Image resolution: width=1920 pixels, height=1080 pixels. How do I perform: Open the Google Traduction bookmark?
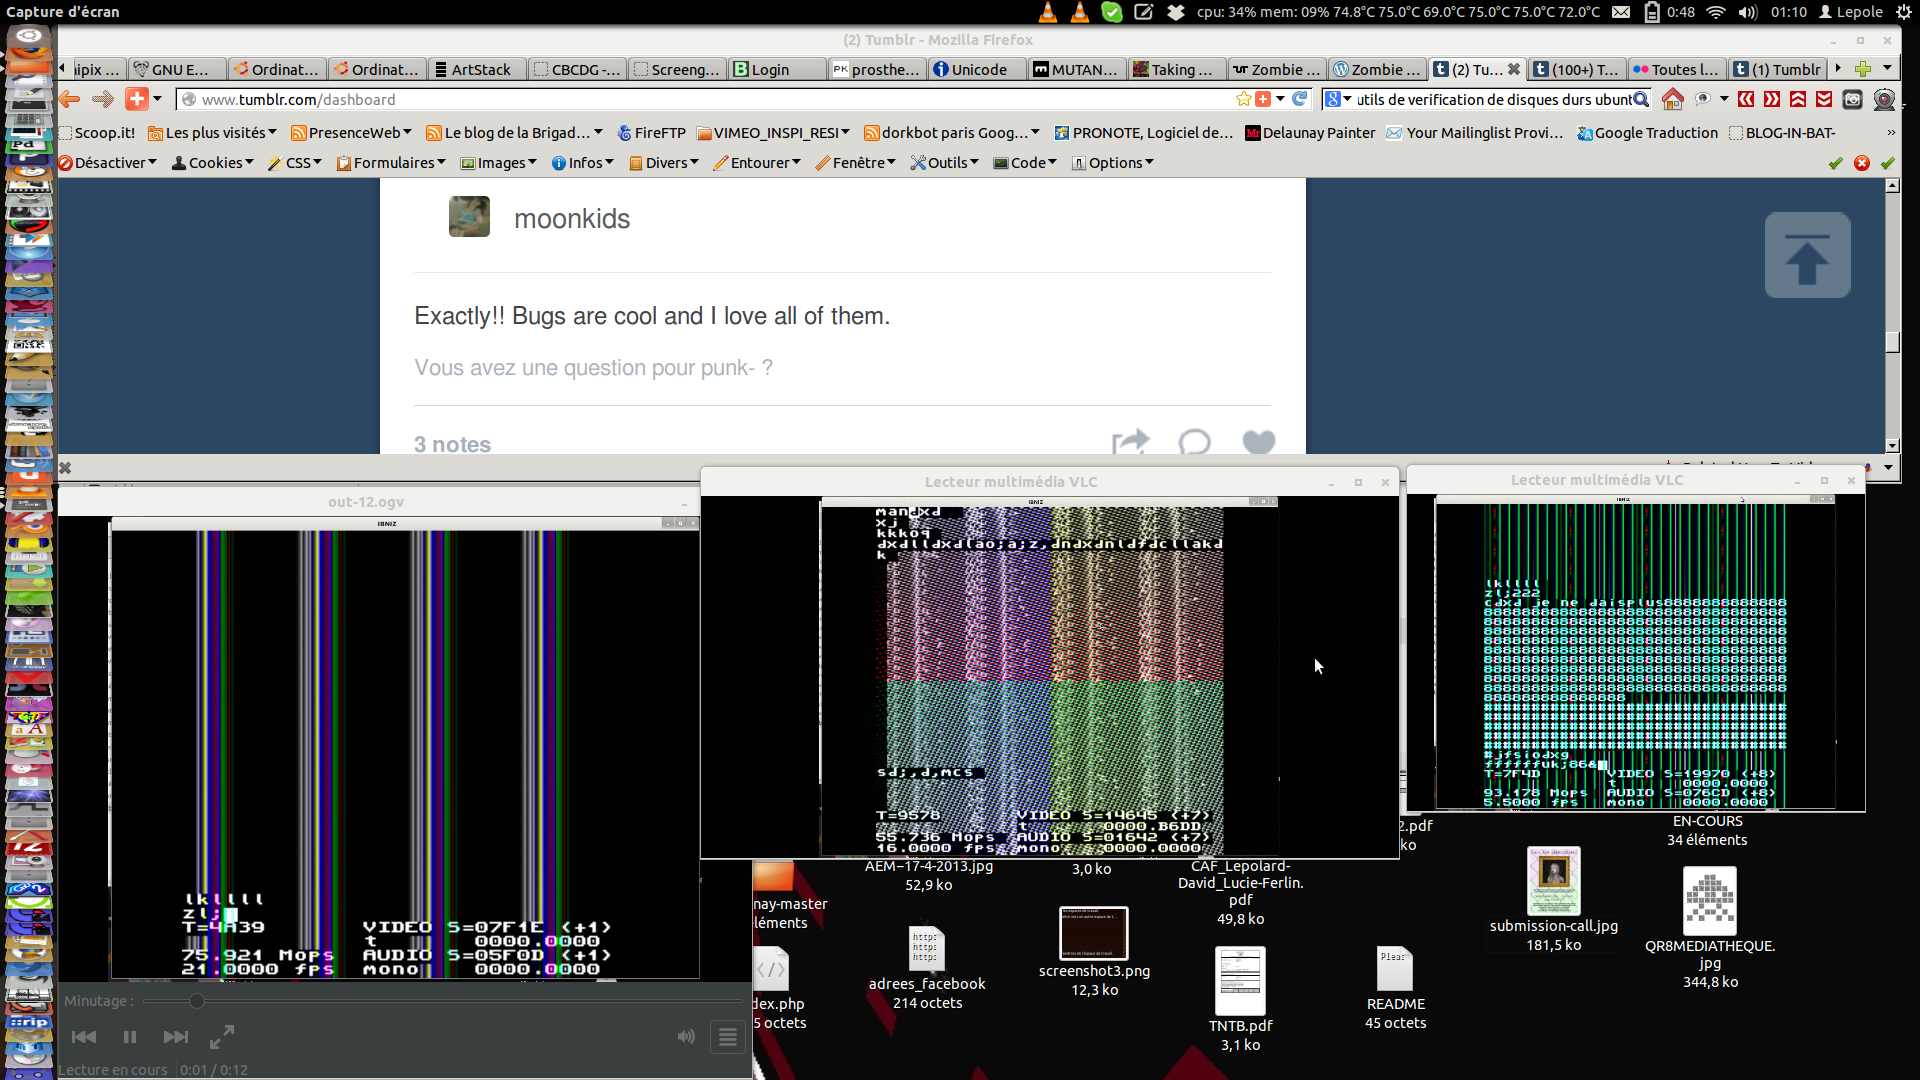click(x=1647, y=133)
